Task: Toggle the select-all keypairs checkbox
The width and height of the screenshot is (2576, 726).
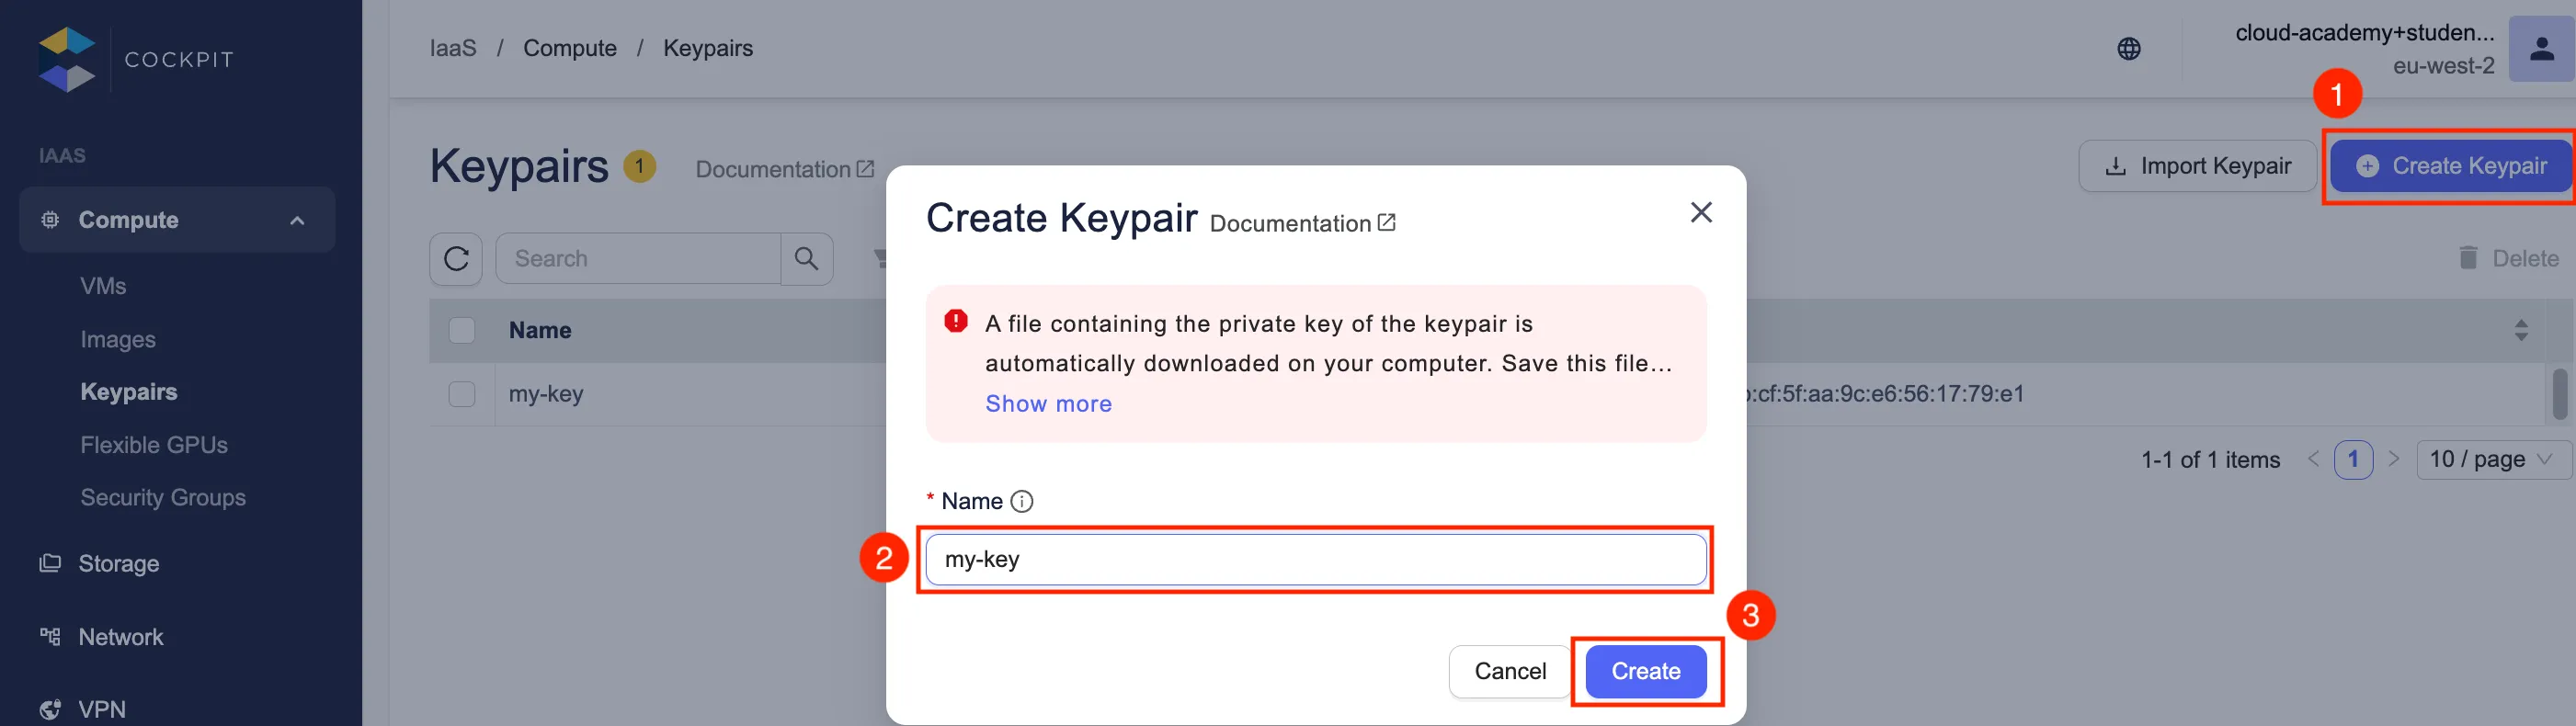Action: coord(462,330)
